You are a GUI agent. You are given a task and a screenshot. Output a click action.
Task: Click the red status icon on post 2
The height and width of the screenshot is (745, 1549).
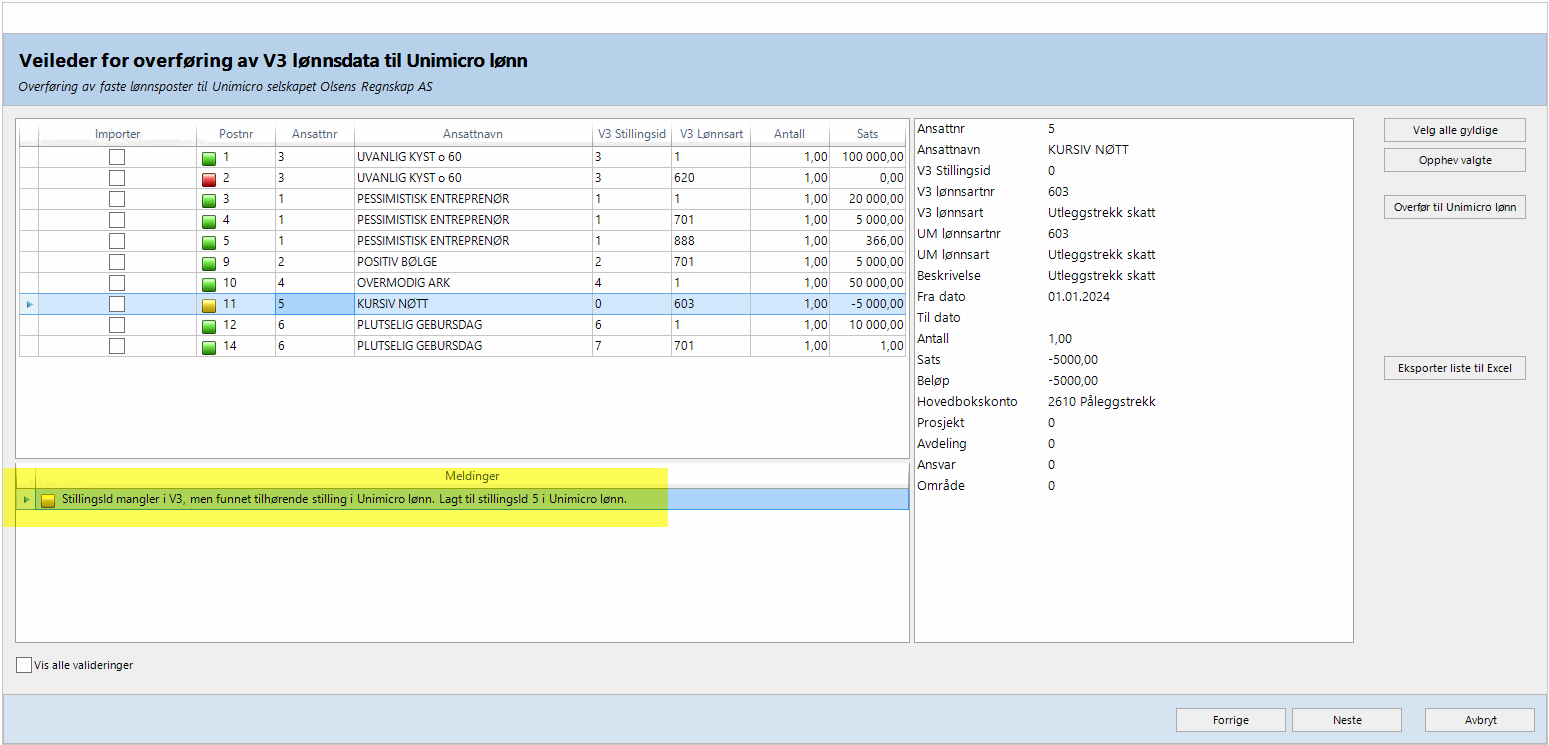coord(209,178)
